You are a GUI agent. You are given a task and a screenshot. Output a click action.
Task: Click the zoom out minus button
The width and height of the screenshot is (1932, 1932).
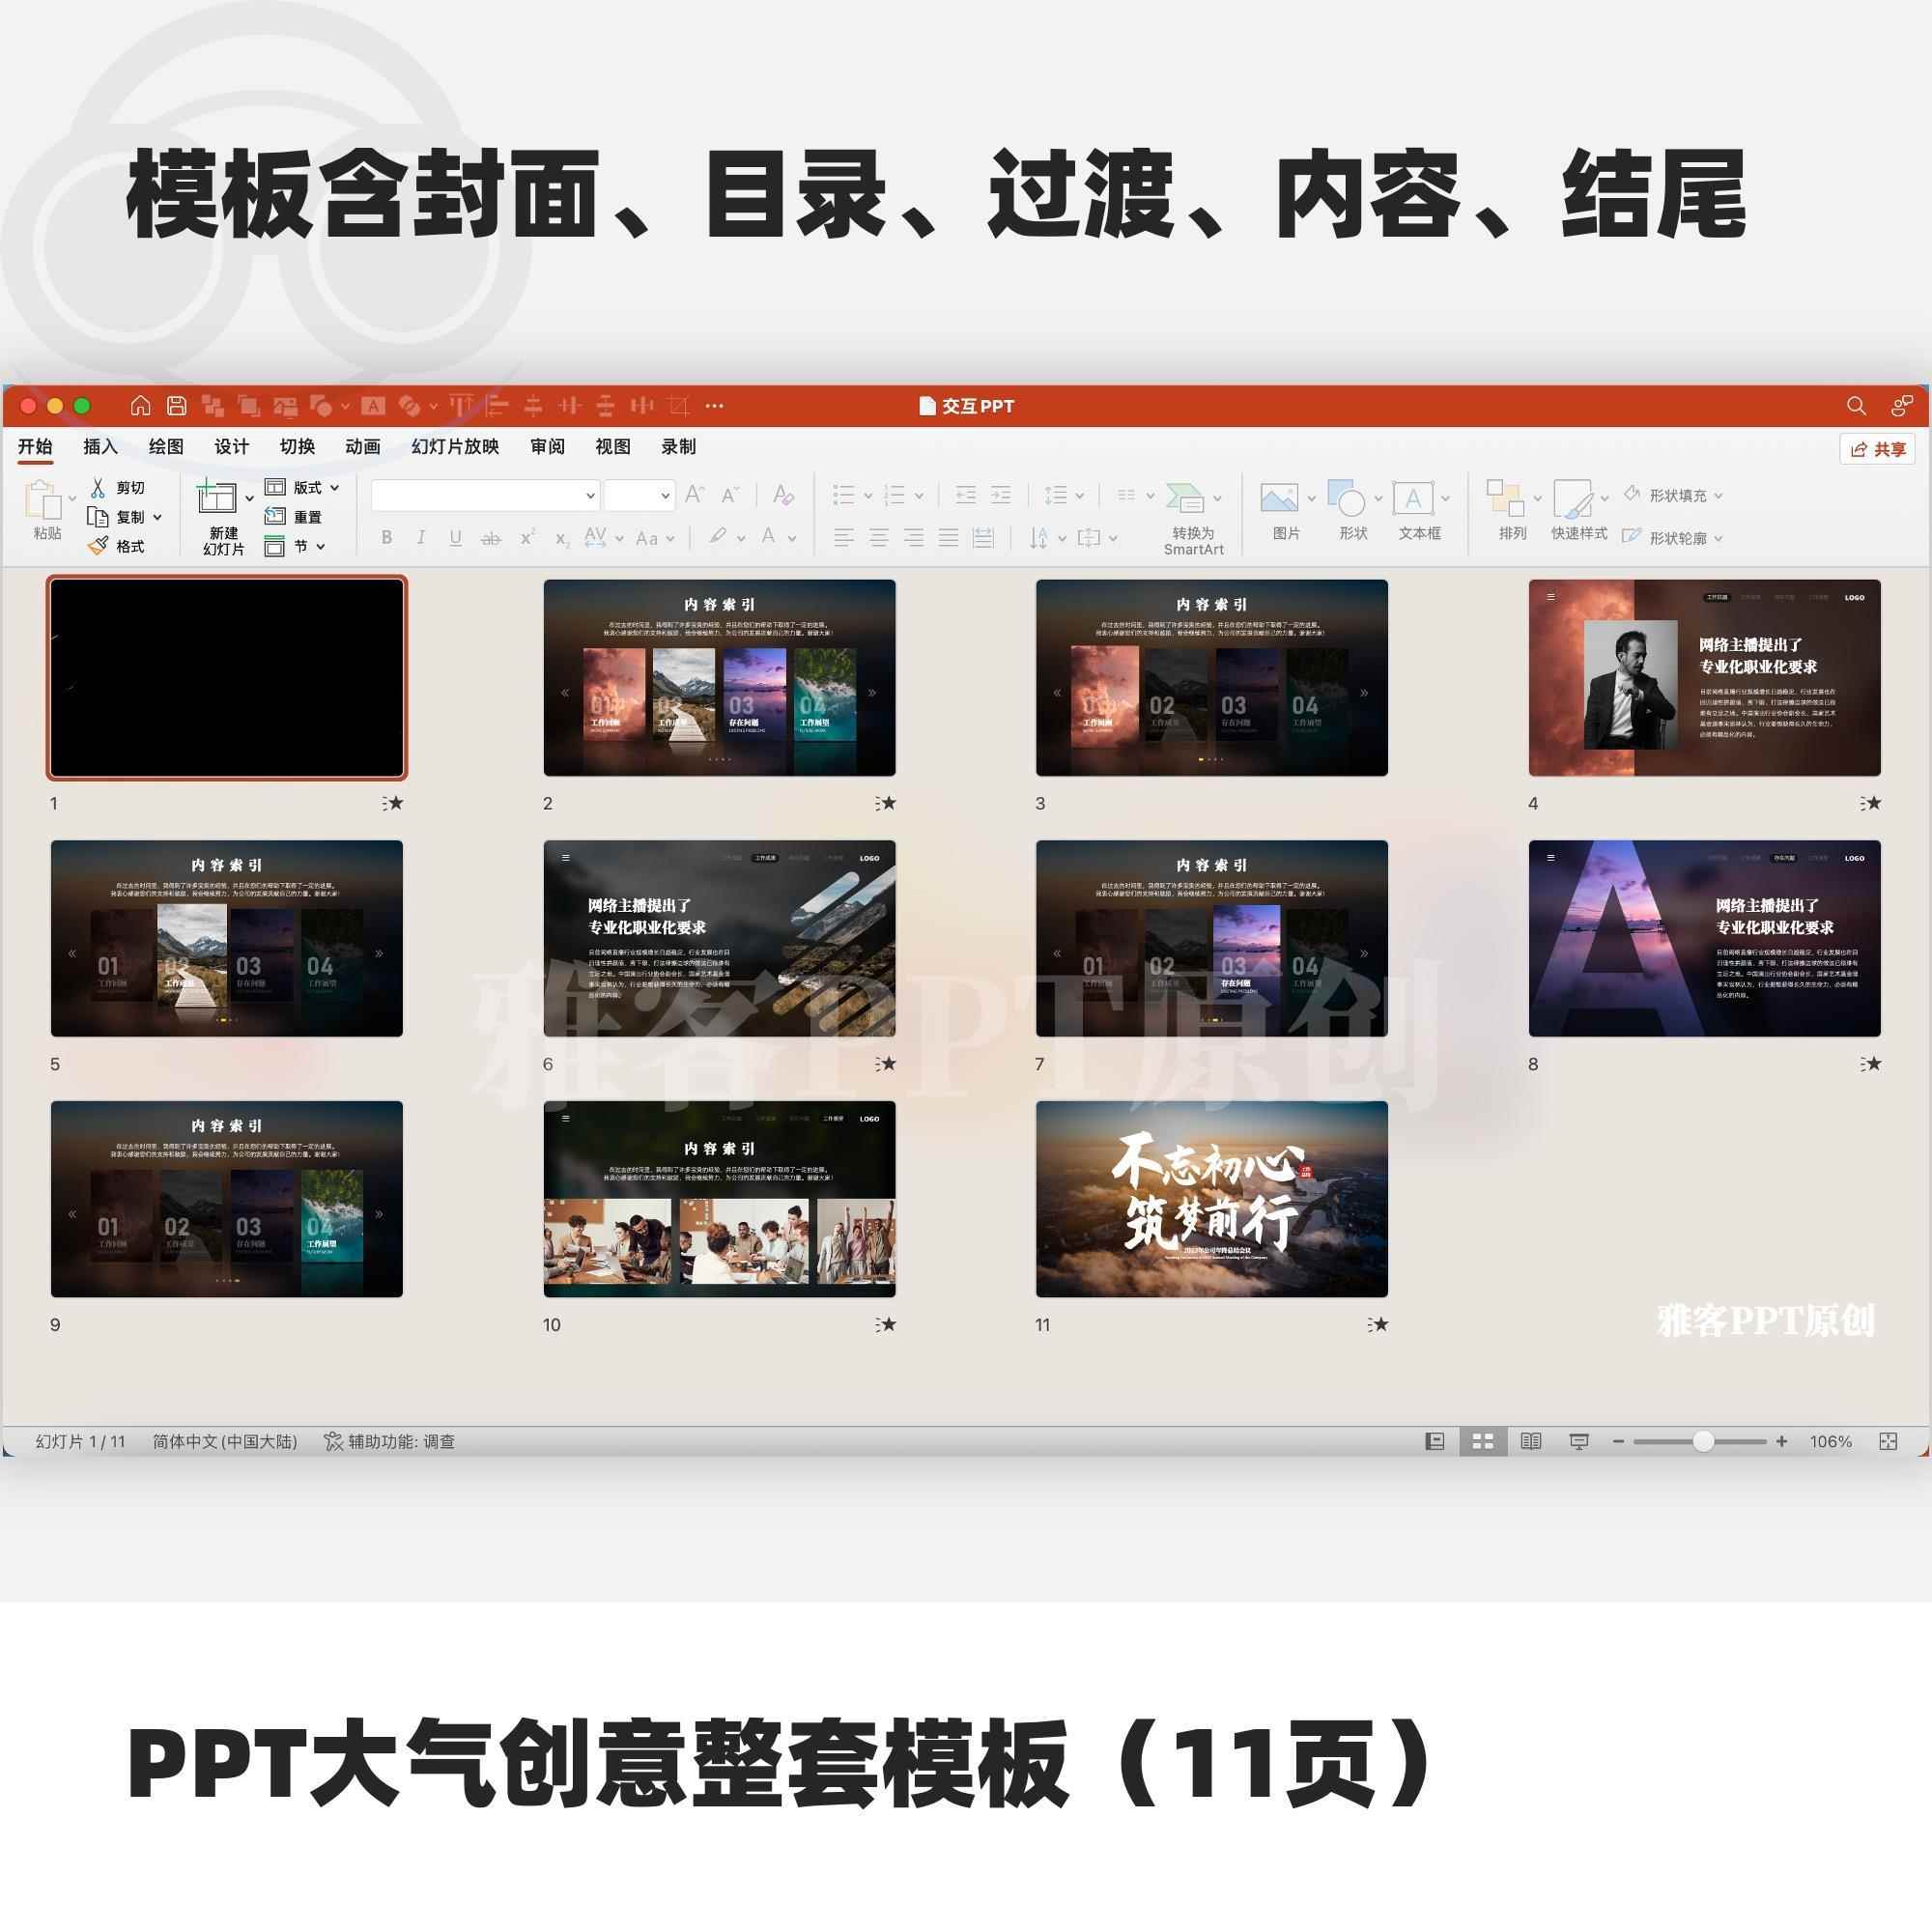[x=1618, y=1441]
